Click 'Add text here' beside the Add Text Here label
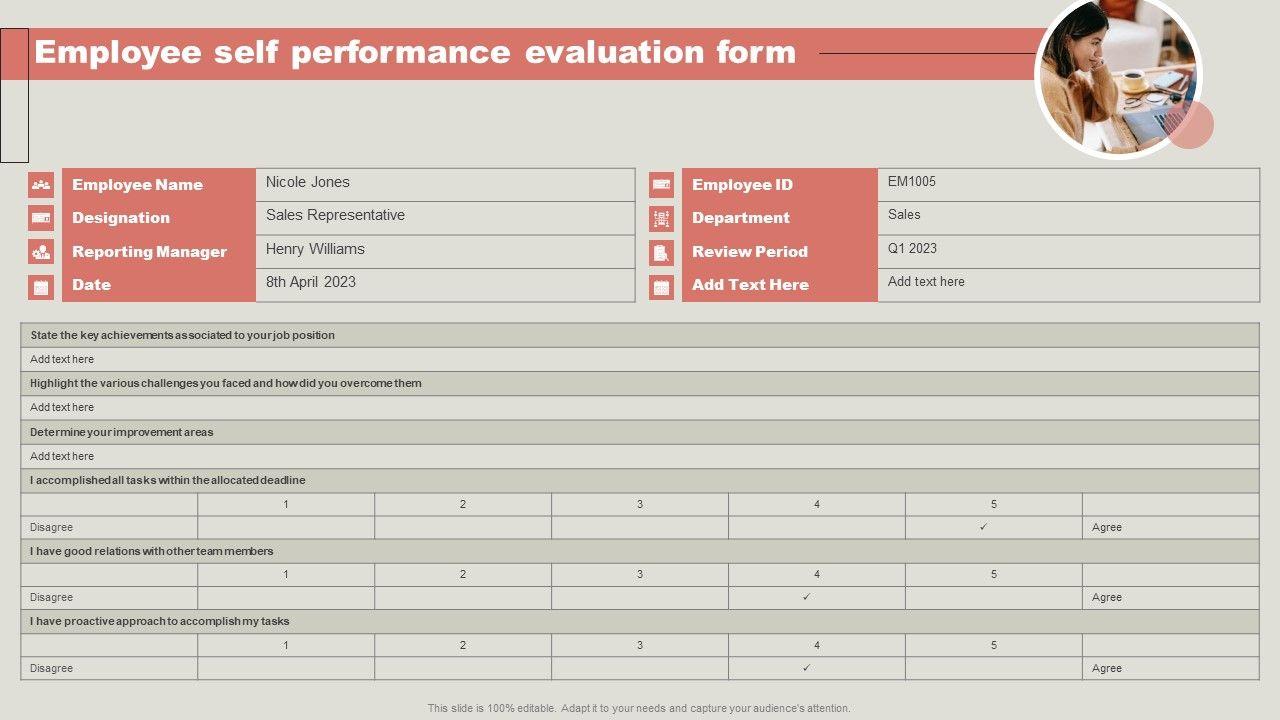The width and height of the screenshot is (1280, 720). click(926, 282)
